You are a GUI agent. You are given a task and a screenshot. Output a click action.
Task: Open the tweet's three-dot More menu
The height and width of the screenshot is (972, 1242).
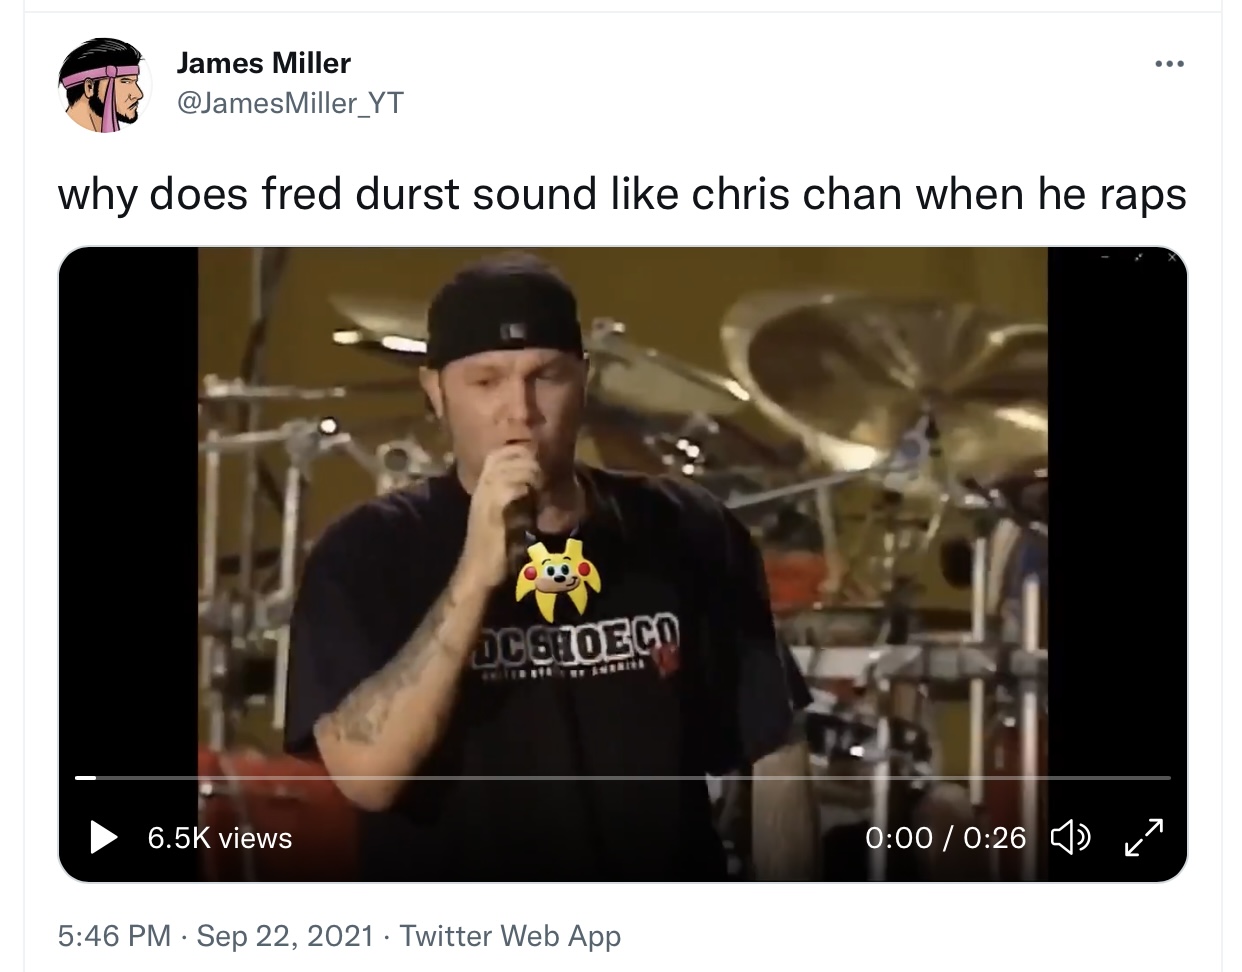pos(1169,64)
